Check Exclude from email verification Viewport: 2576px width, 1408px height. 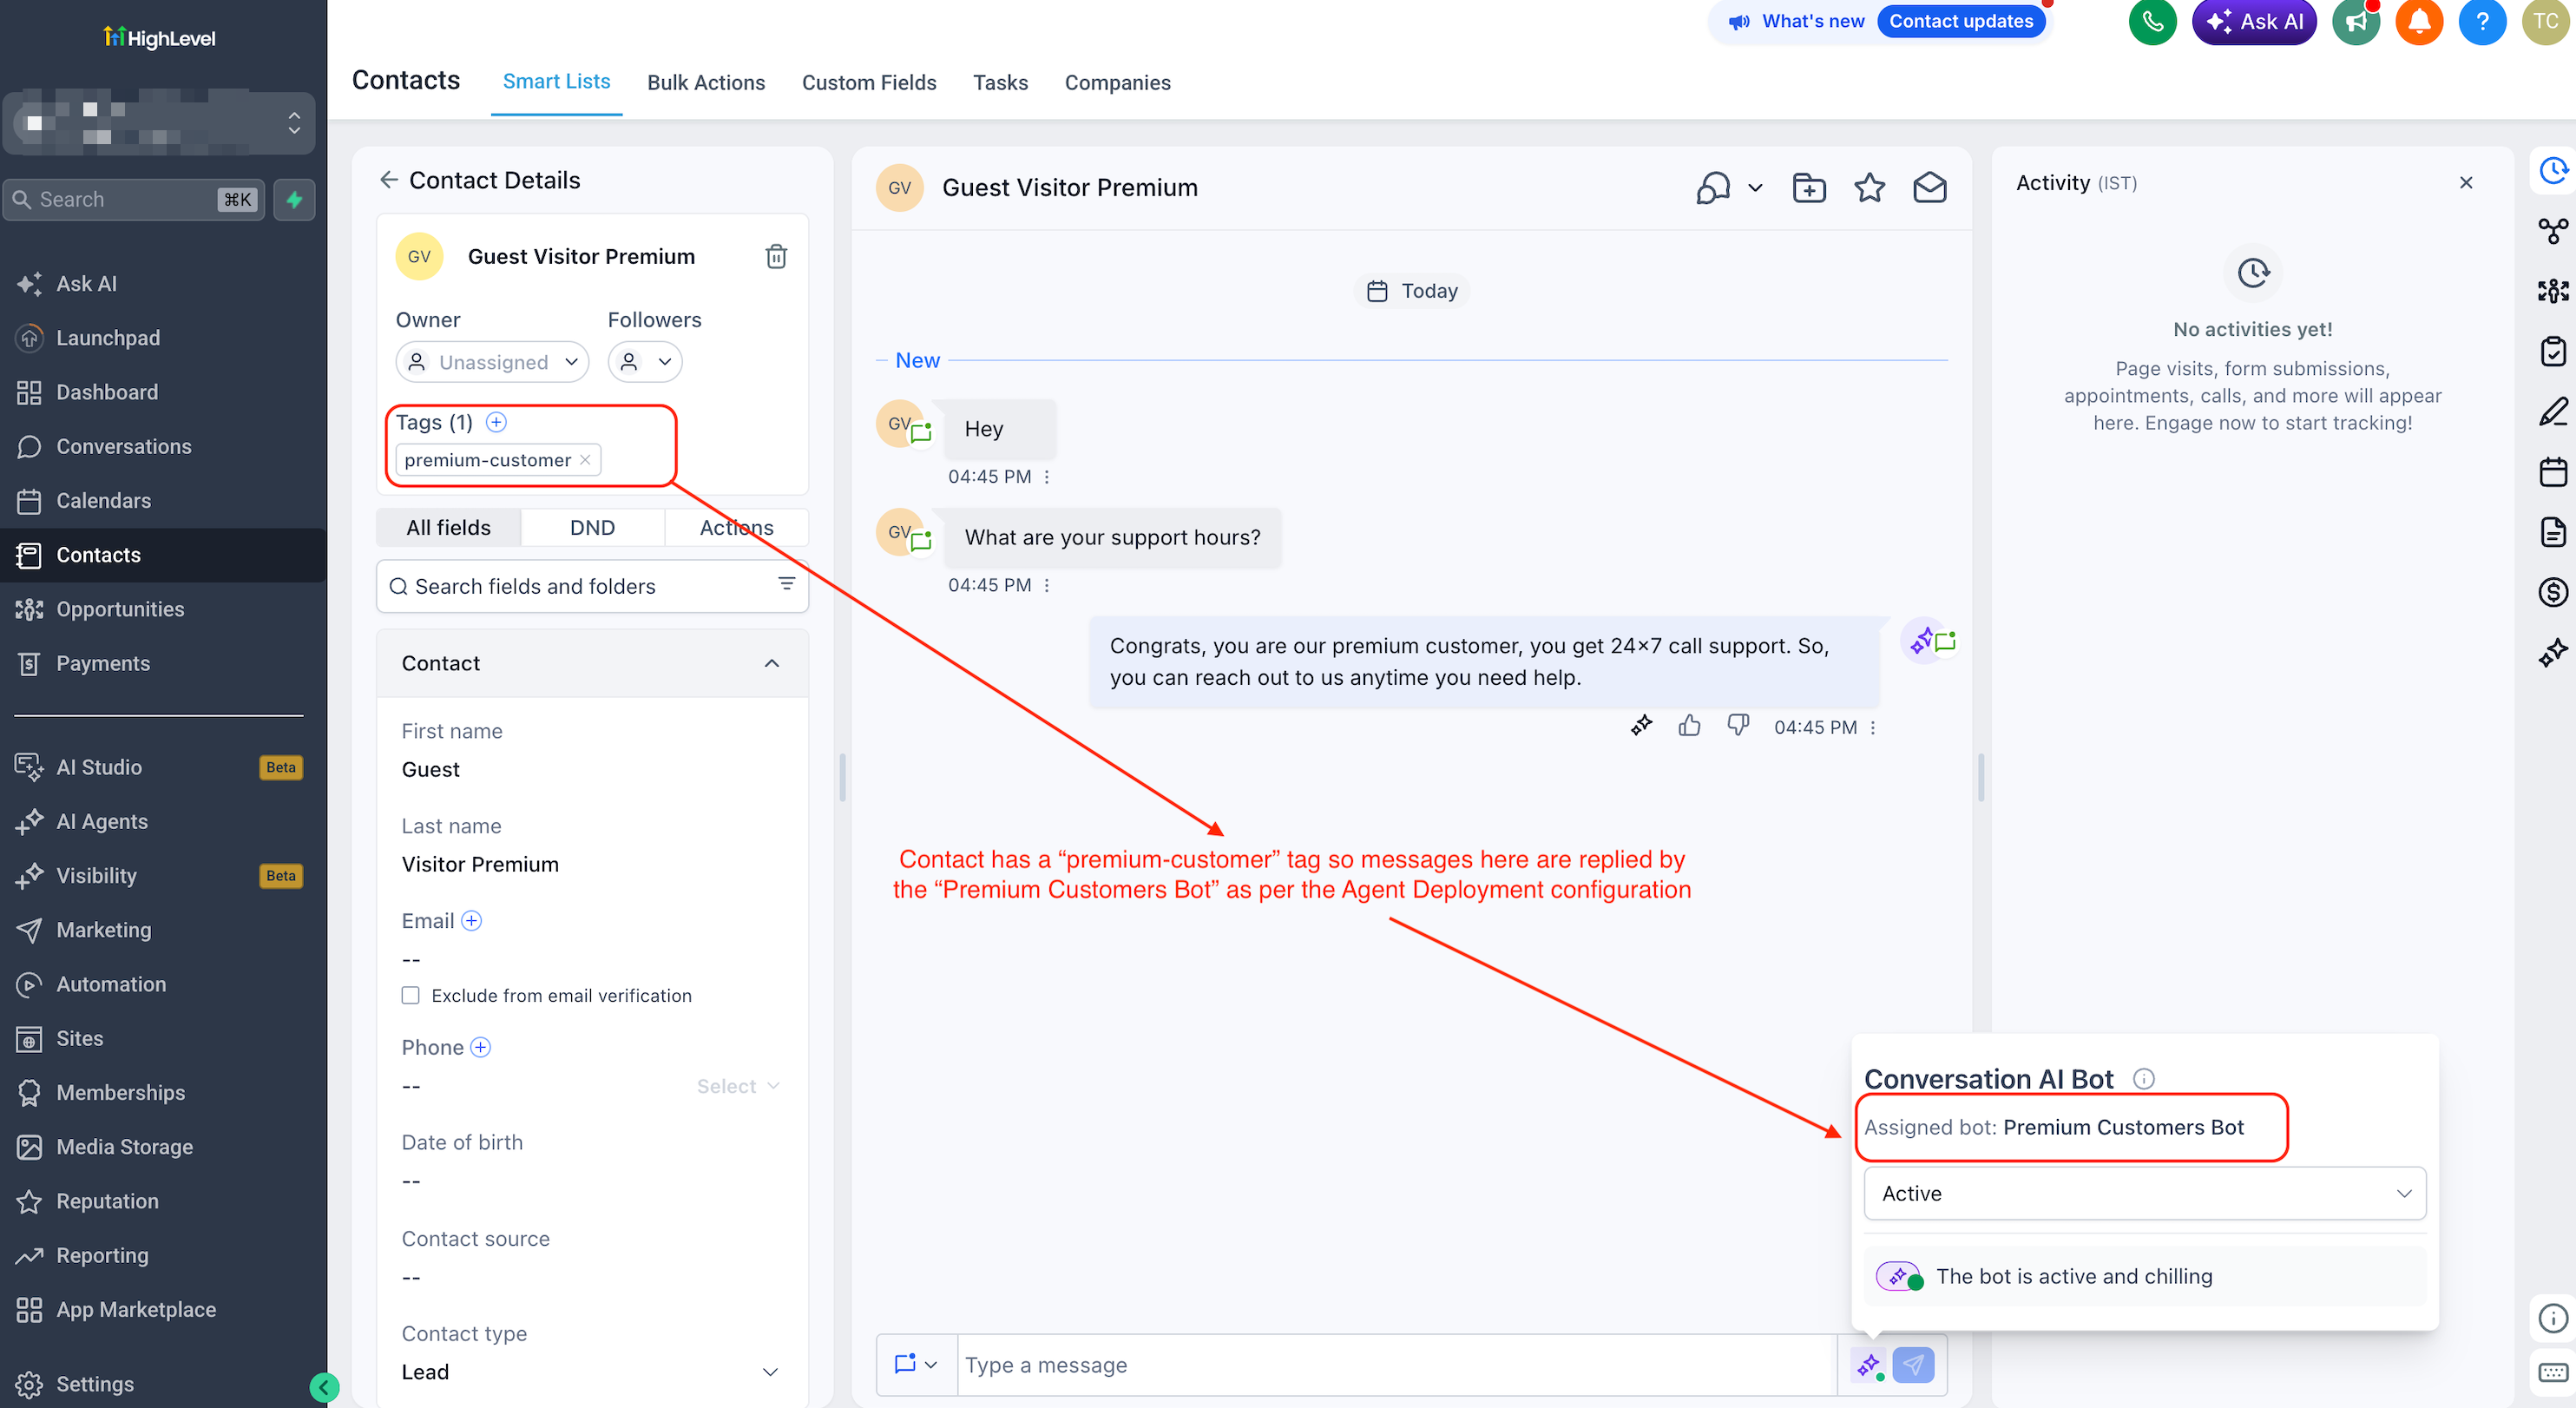pos(410,995)
